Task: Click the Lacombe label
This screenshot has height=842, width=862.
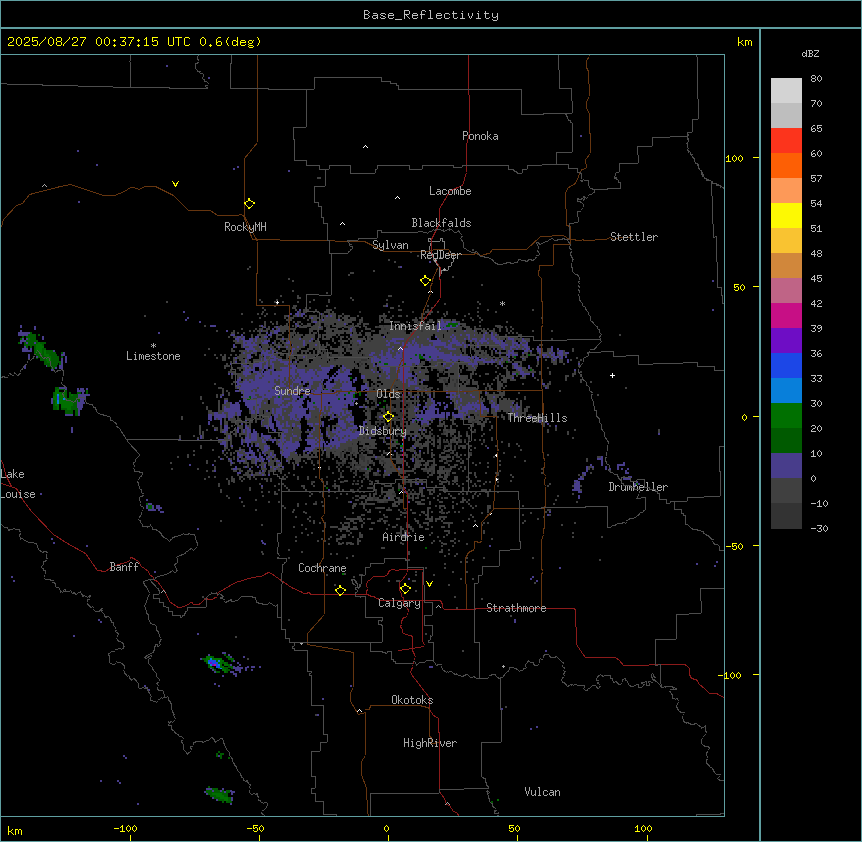Action: point(450,191)
